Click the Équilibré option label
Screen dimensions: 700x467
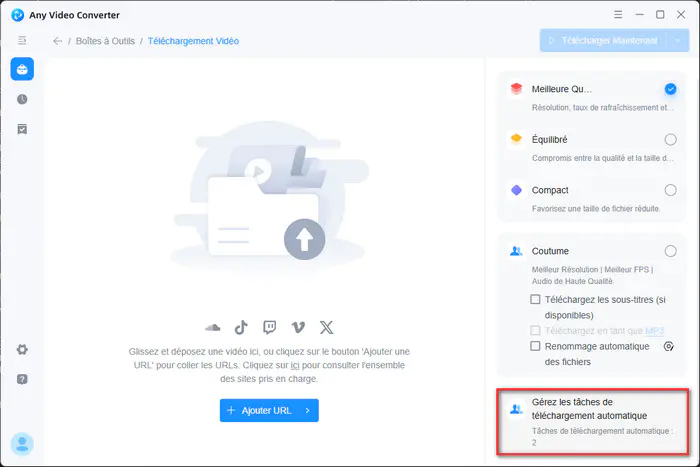549,139
